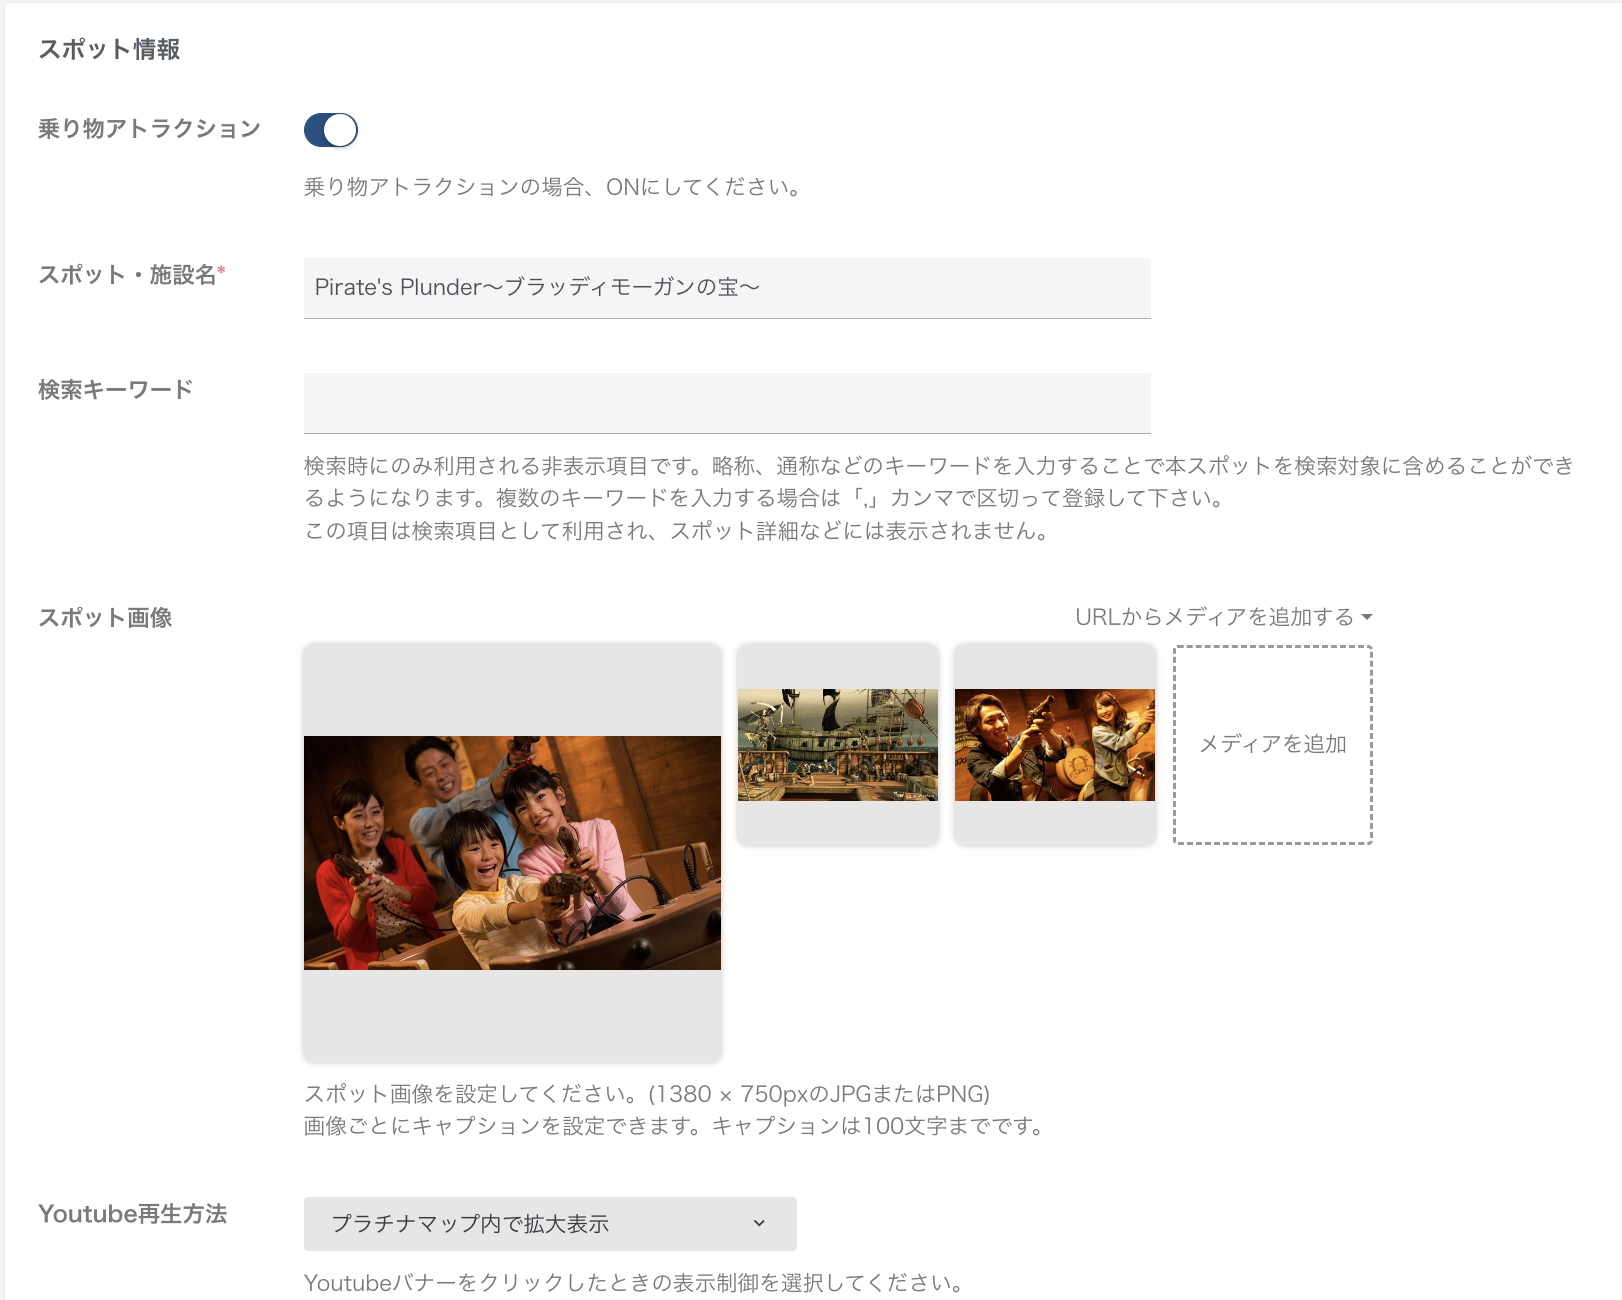Viewport: 1622px width, 1300px height.
Task: Click the Youtube再生方法 label
Action: tap(133, 1214)
